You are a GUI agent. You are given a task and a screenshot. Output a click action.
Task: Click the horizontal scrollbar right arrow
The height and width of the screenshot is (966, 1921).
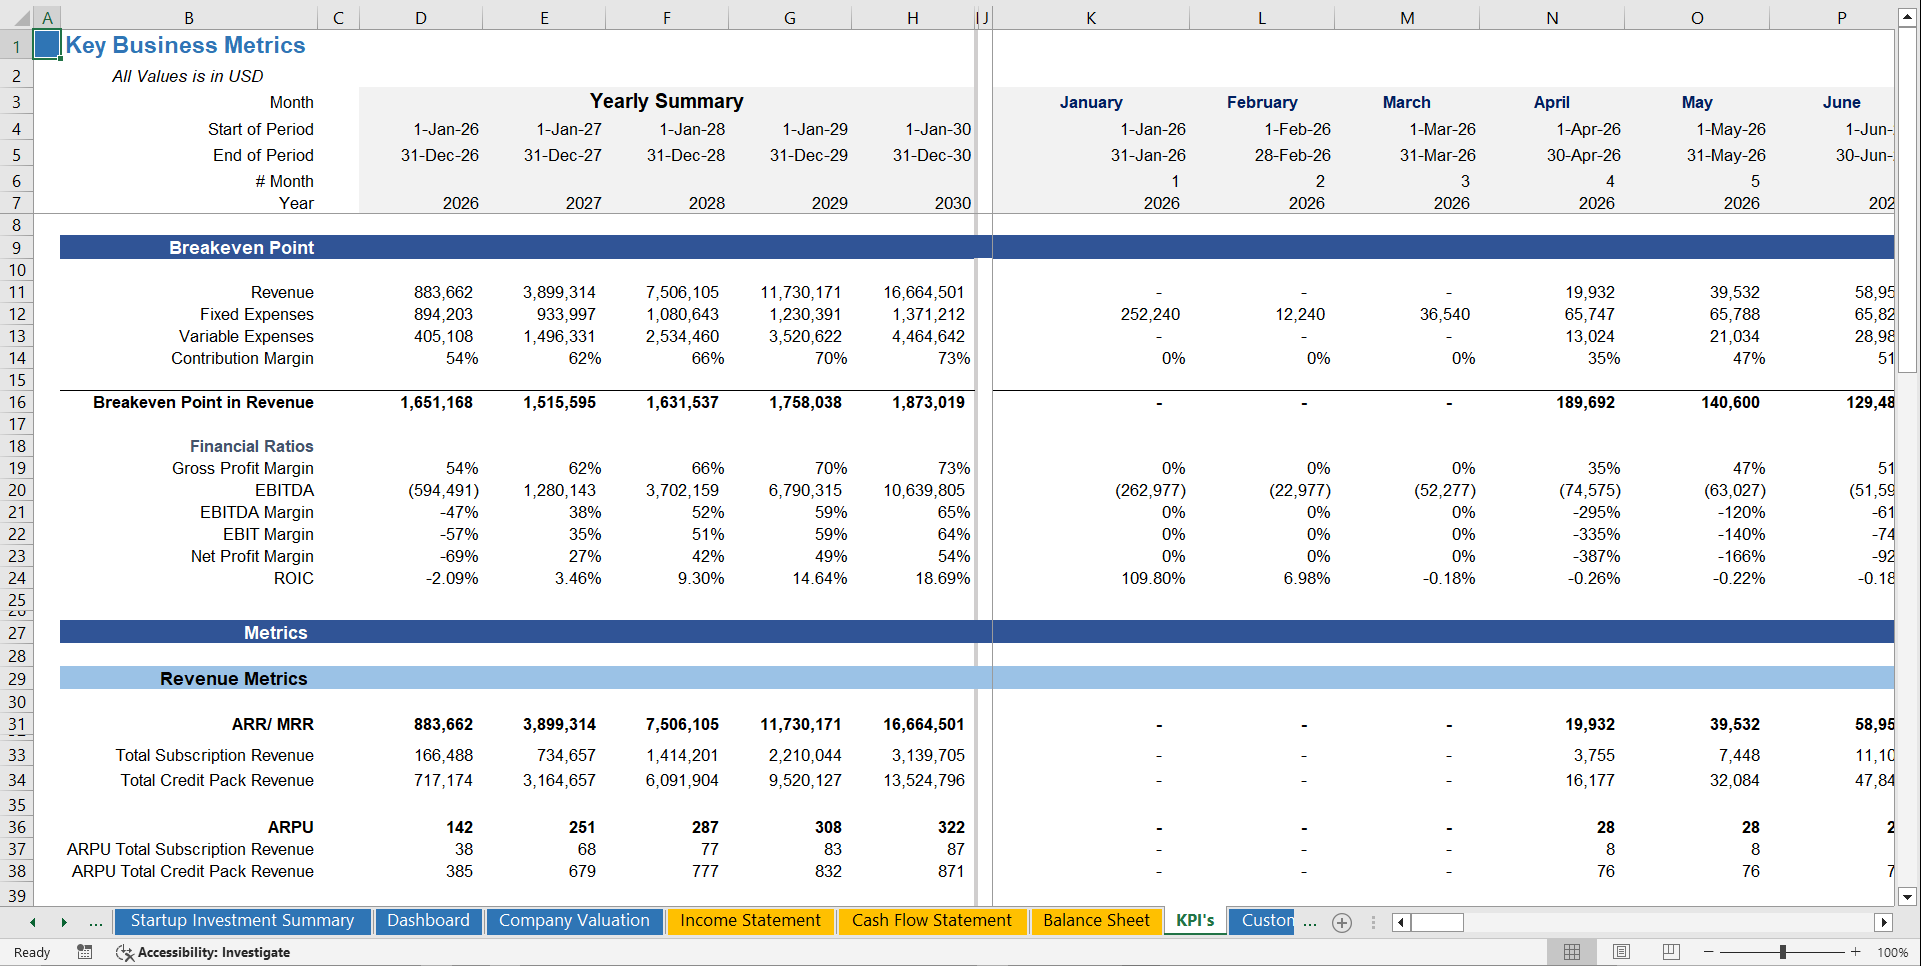(x=1886, y=922)
